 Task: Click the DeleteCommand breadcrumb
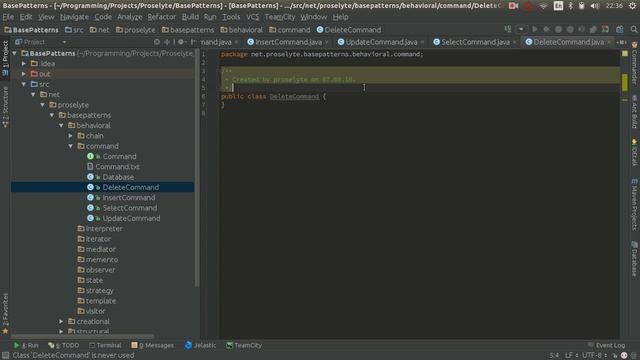[349, 30]
